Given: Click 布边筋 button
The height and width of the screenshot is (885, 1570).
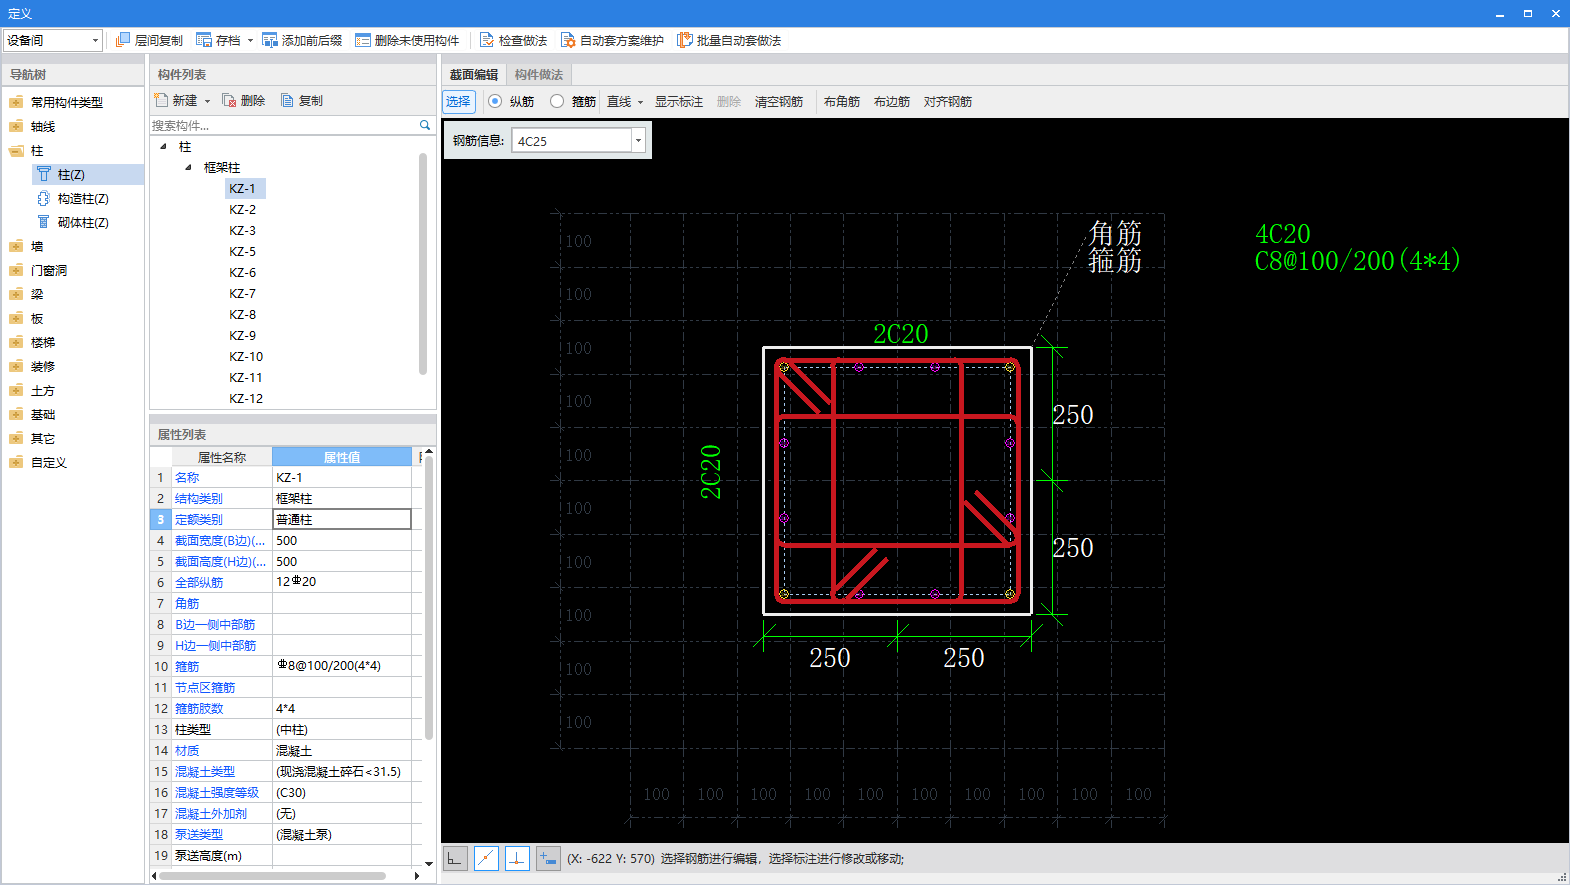Looking at the screenshot, I should (x=892, y=101).
